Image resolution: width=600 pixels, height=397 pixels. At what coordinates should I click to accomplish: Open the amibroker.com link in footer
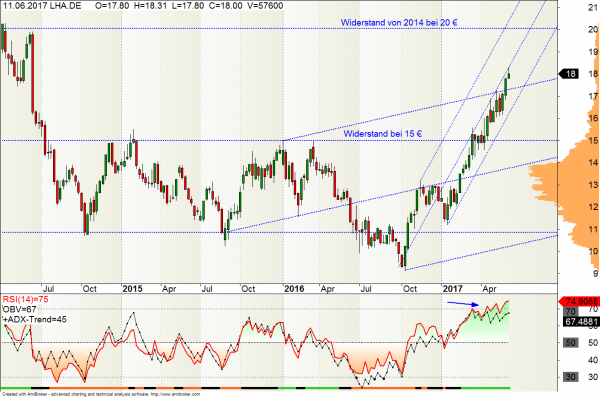coord(175,394)
